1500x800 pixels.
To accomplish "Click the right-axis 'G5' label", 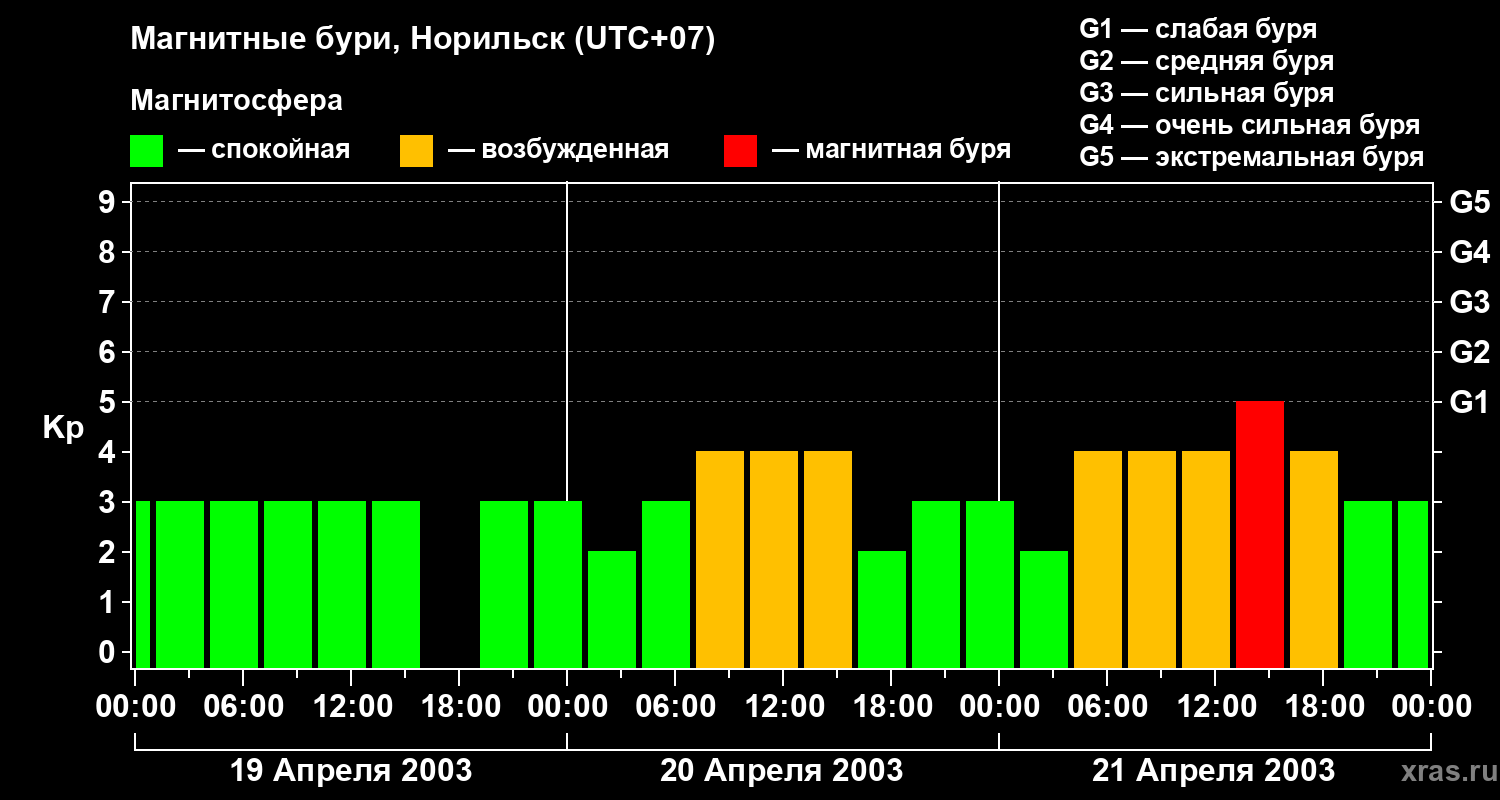I will coord(1469,202).
